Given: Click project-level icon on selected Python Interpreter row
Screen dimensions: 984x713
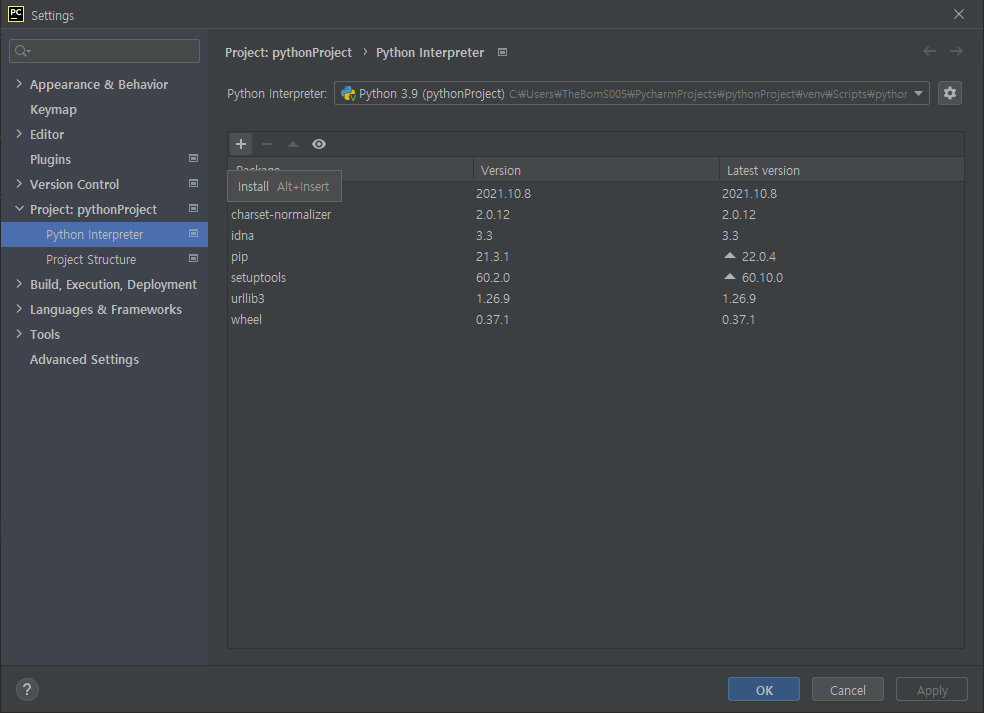Looking at the screenshot, I should (x=193, y=233).
